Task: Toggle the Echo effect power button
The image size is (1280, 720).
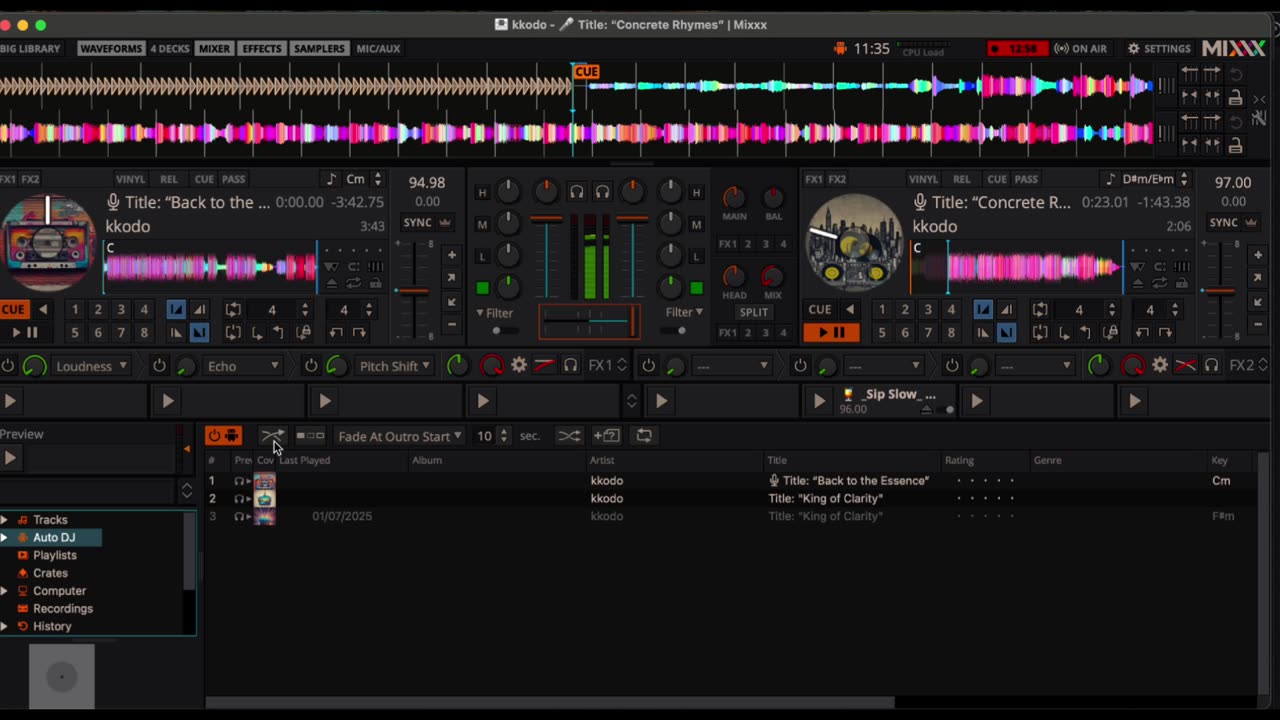Action: [x=159, y=366]
